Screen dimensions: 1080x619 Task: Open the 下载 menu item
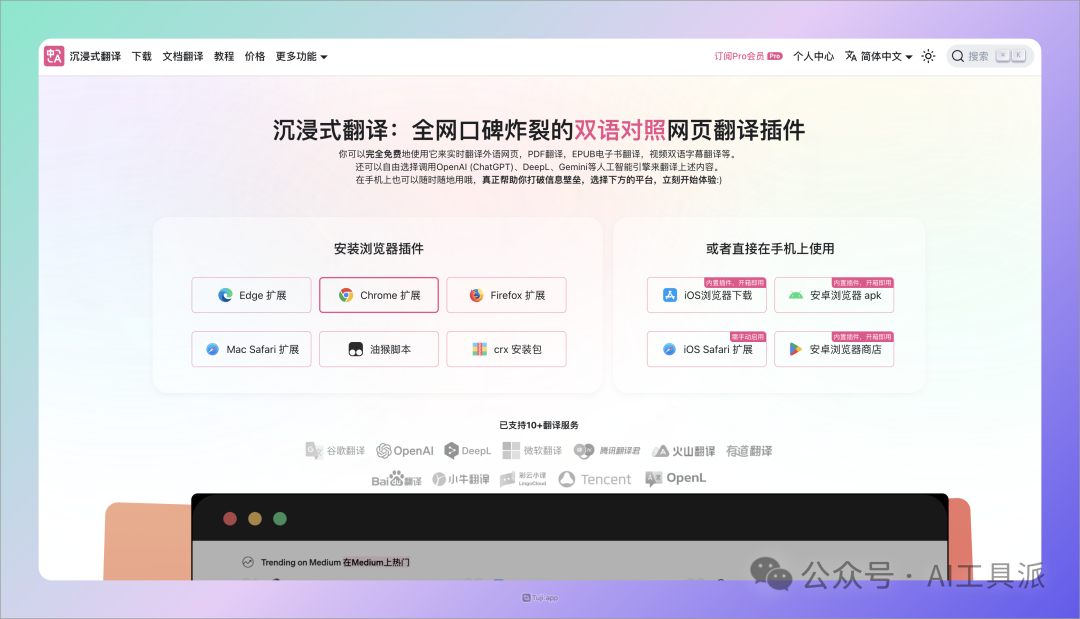pos(142,56)
